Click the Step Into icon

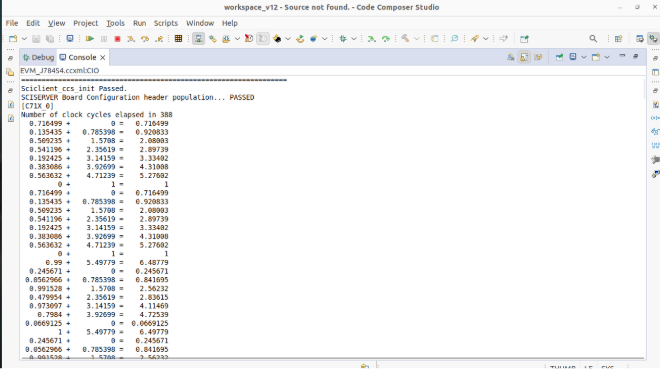[131, 39]
